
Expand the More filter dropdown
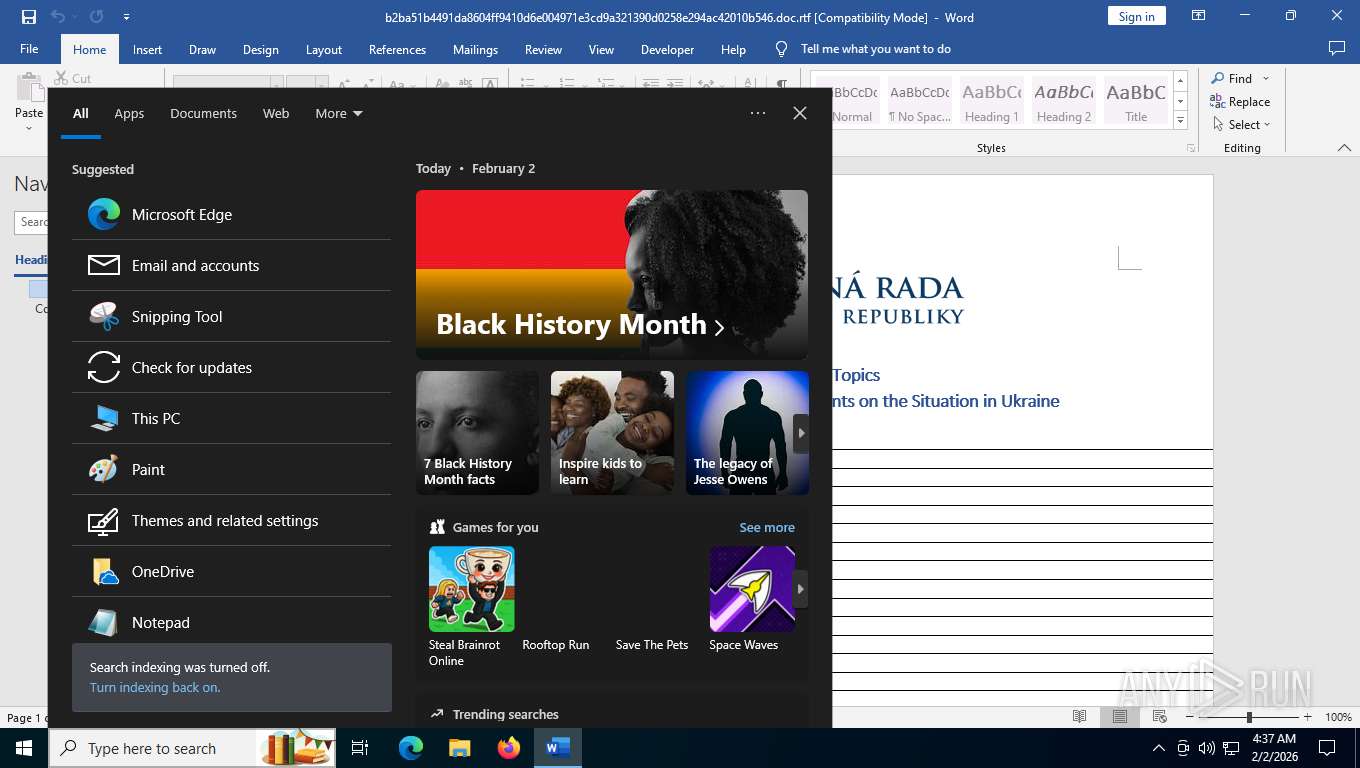339,113
